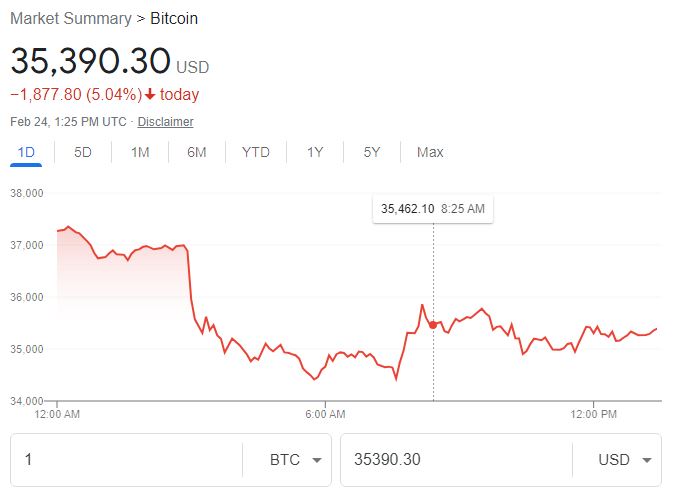
Task: Click the BTC amount input field
Action: [x=125, y=460]
